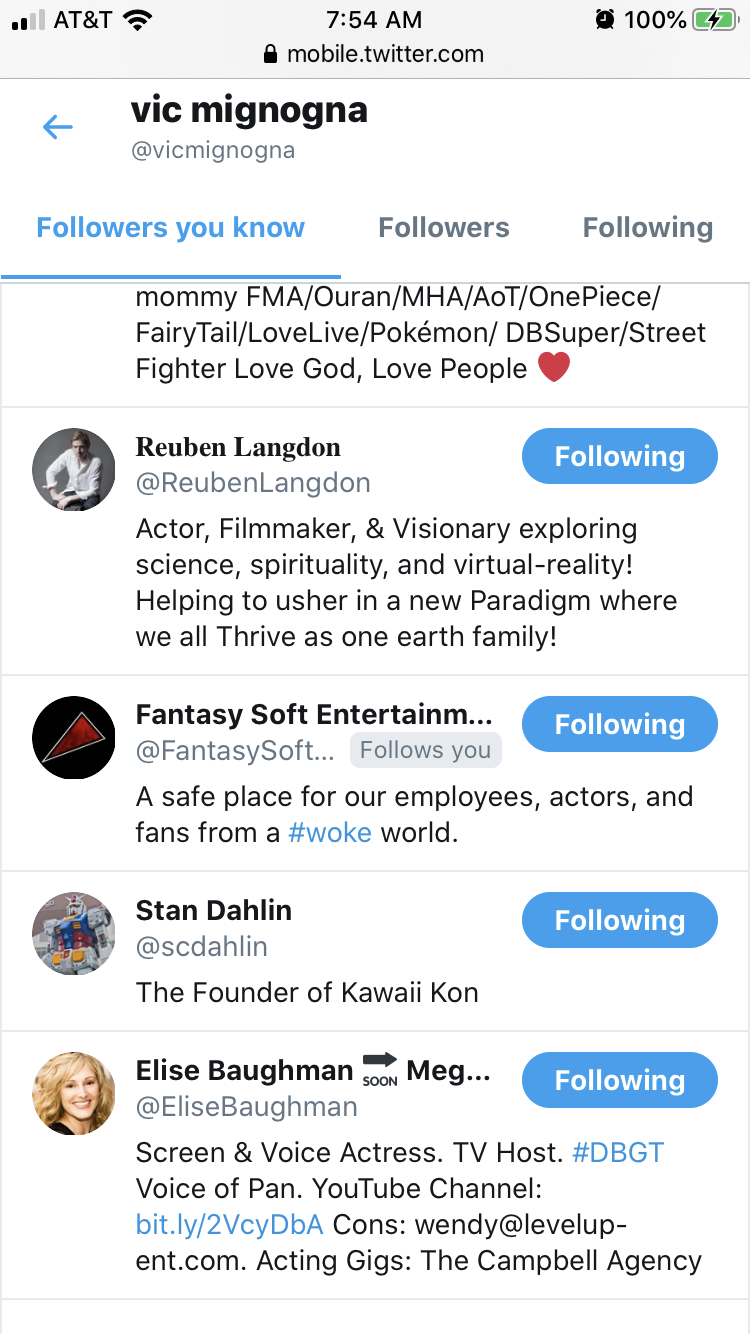Image resolution: width=750 pixels, height=1334 pixels.
Task: Tap the back arrow icon
Action: (x=58, y=127)
